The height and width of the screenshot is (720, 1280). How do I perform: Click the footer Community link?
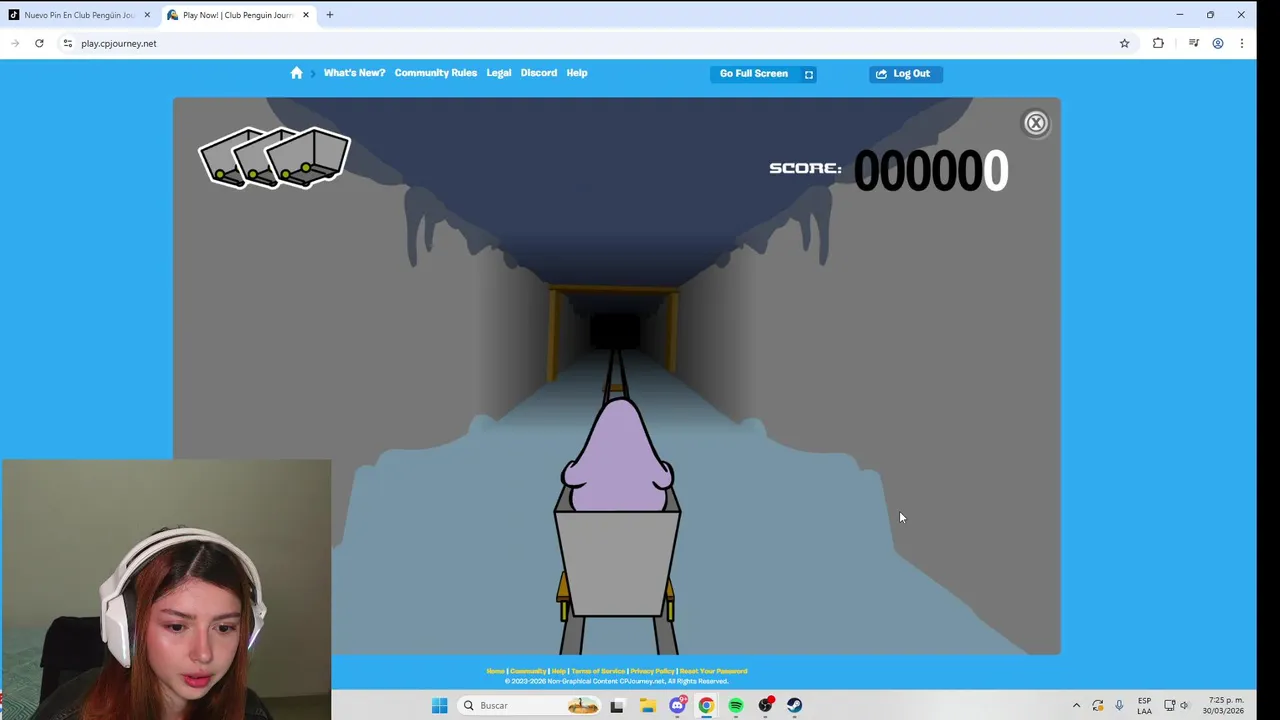(x=528, y=671)
